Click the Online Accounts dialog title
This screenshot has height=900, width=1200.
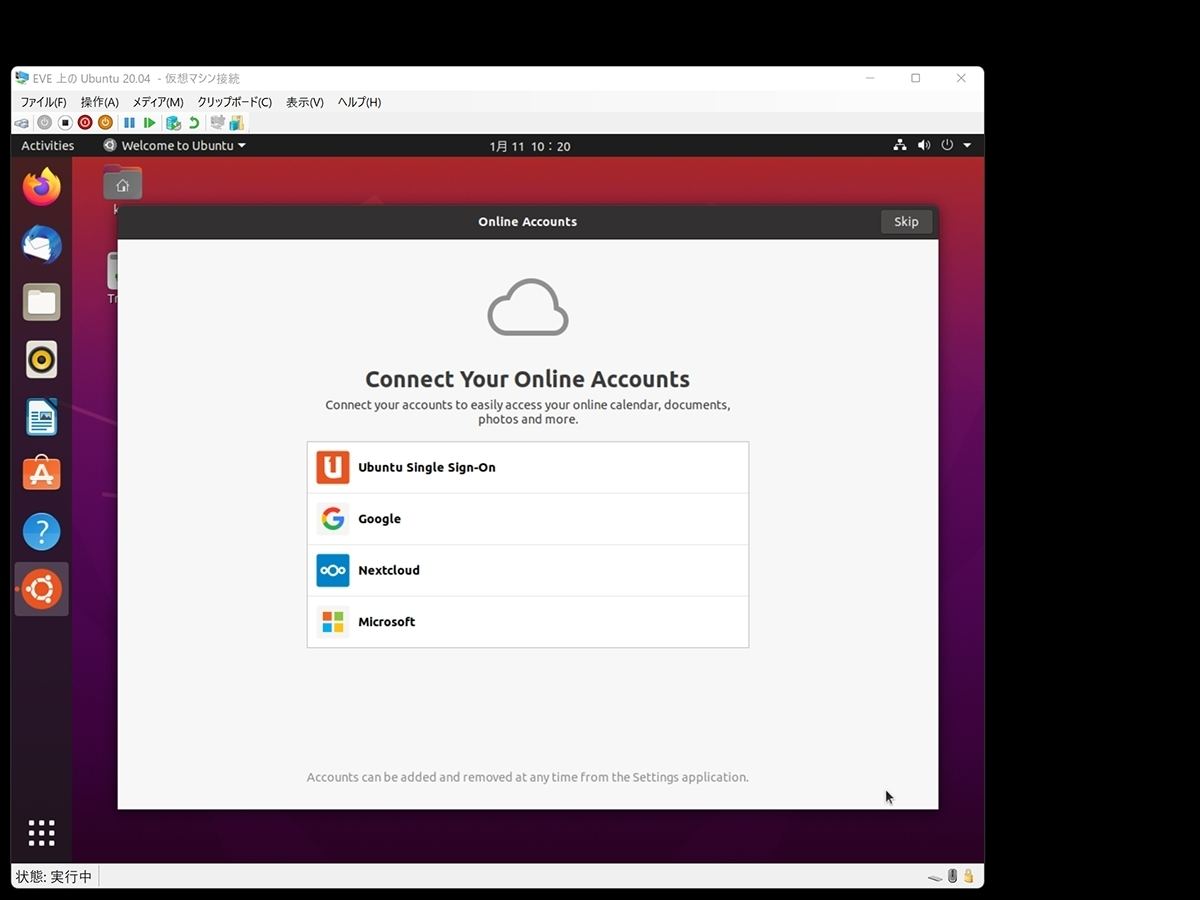528,222
